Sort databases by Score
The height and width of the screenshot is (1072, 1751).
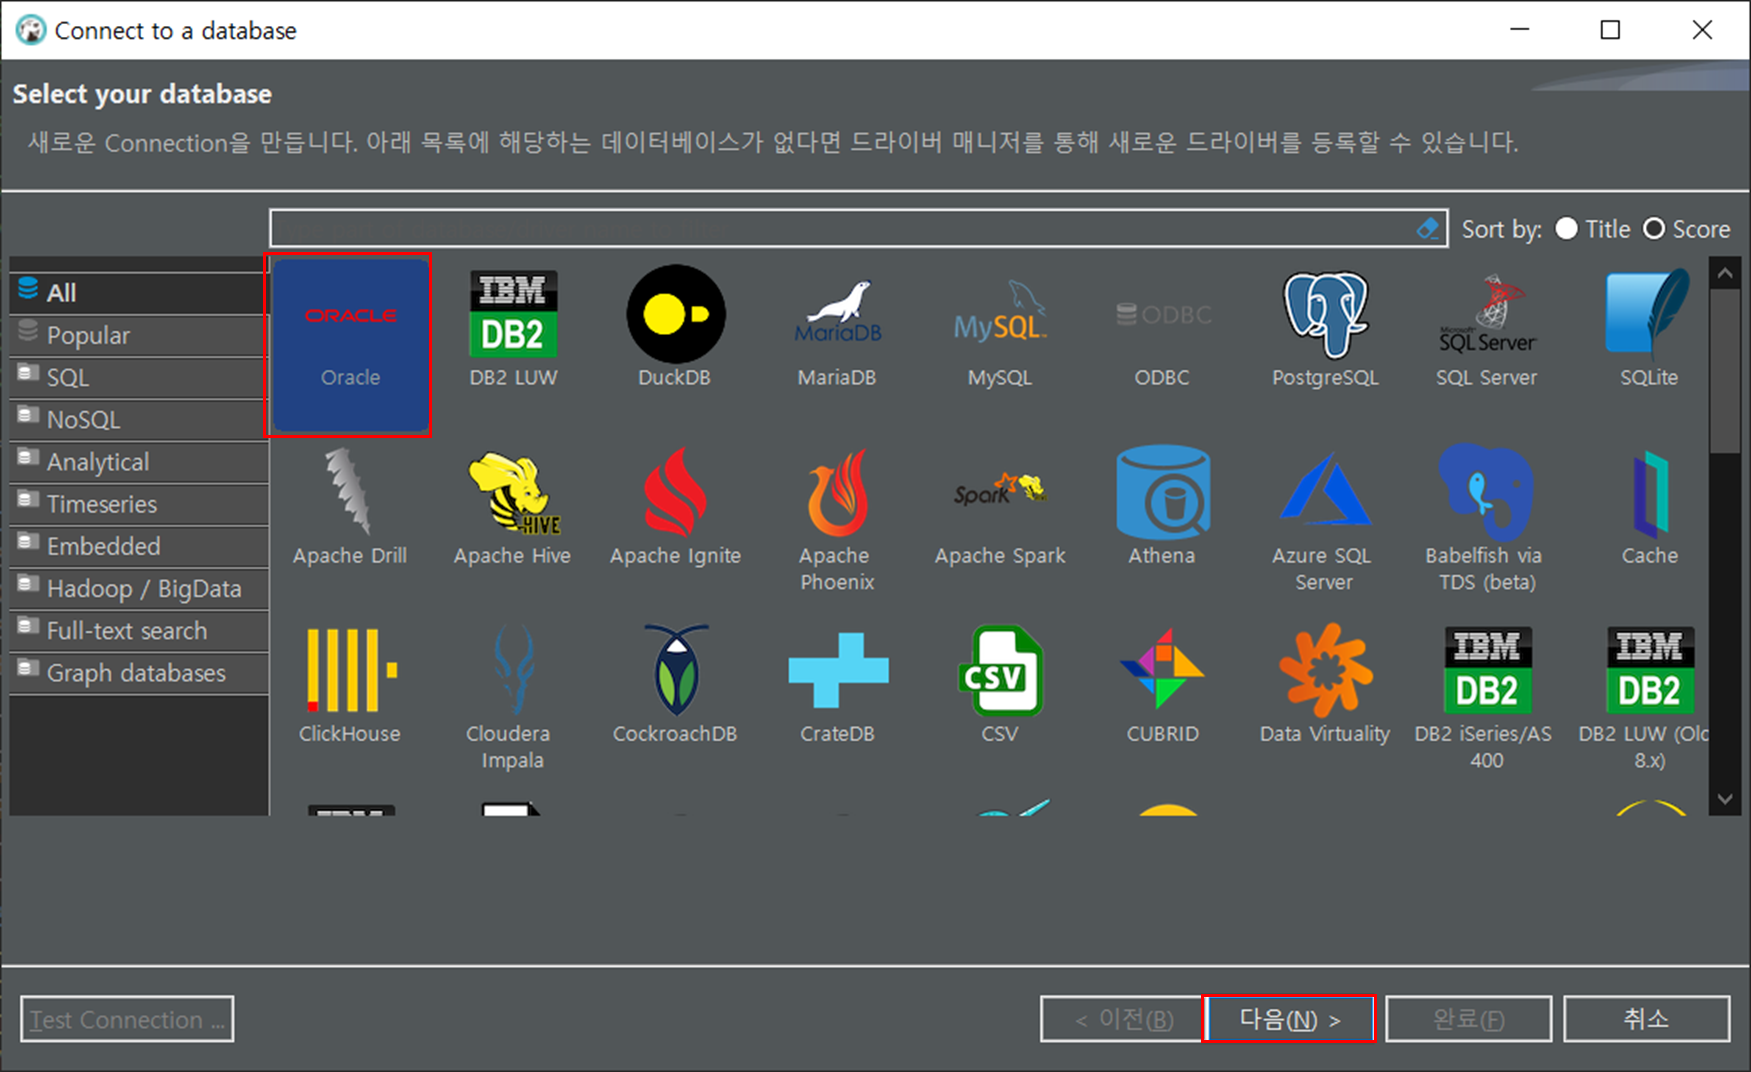[1686, 229]
